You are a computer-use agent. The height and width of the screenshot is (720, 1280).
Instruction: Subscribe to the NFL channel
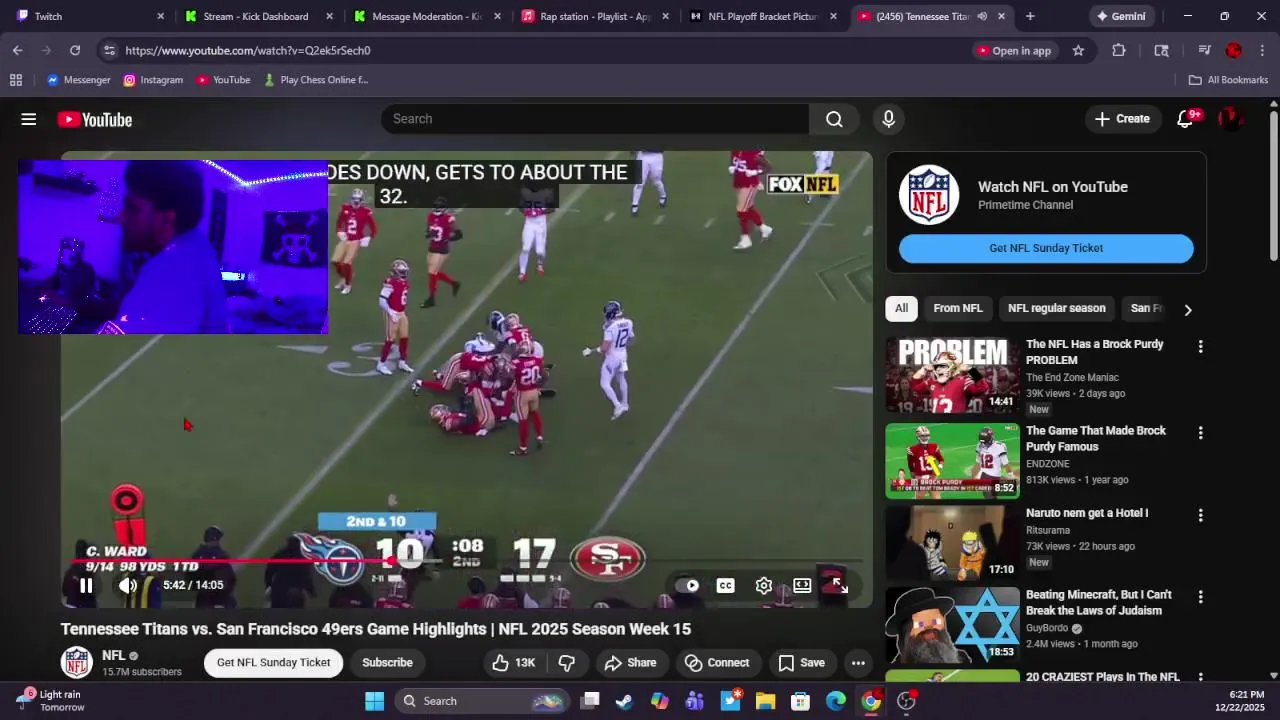[387, 663]
